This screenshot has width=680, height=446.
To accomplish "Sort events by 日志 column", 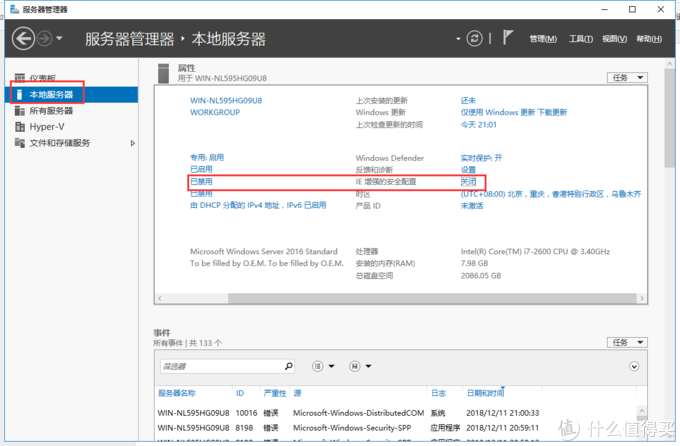I will [x=438, y=393].
